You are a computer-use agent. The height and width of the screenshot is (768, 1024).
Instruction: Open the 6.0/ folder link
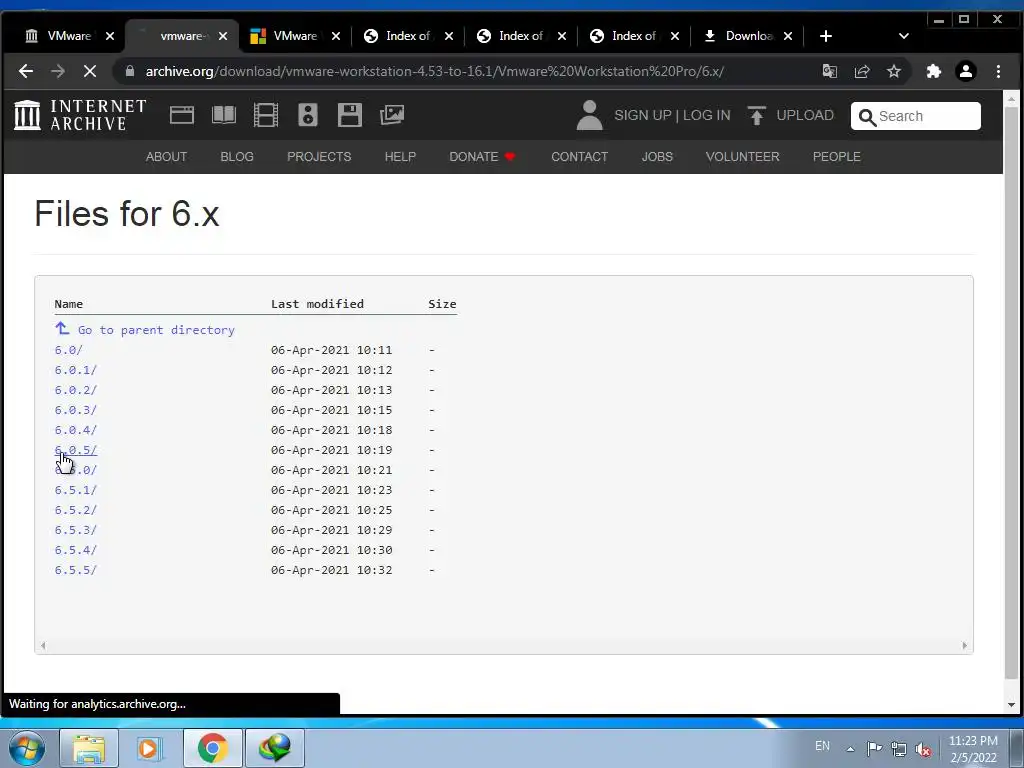(69, 350)
